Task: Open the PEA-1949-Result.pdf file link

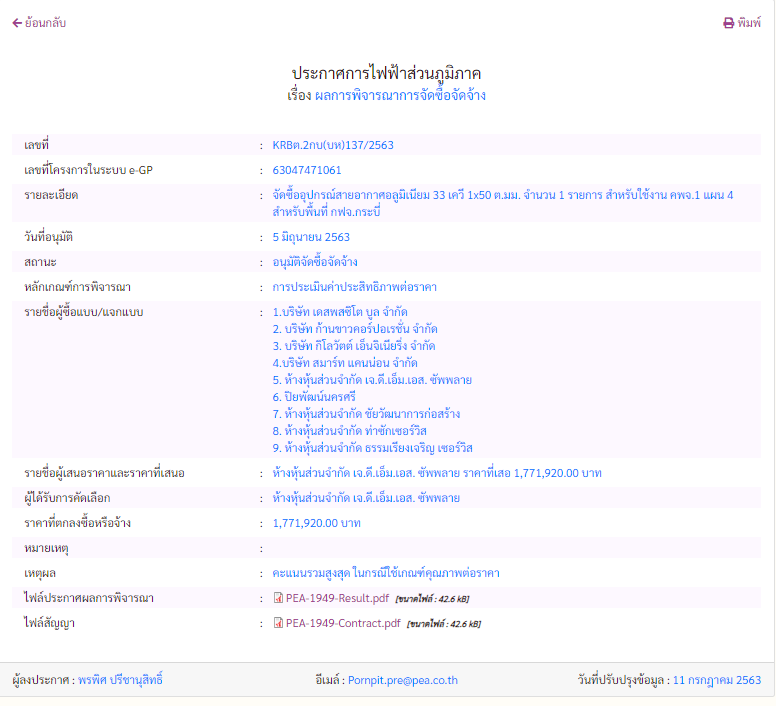Action: click(x=336, y=598)
